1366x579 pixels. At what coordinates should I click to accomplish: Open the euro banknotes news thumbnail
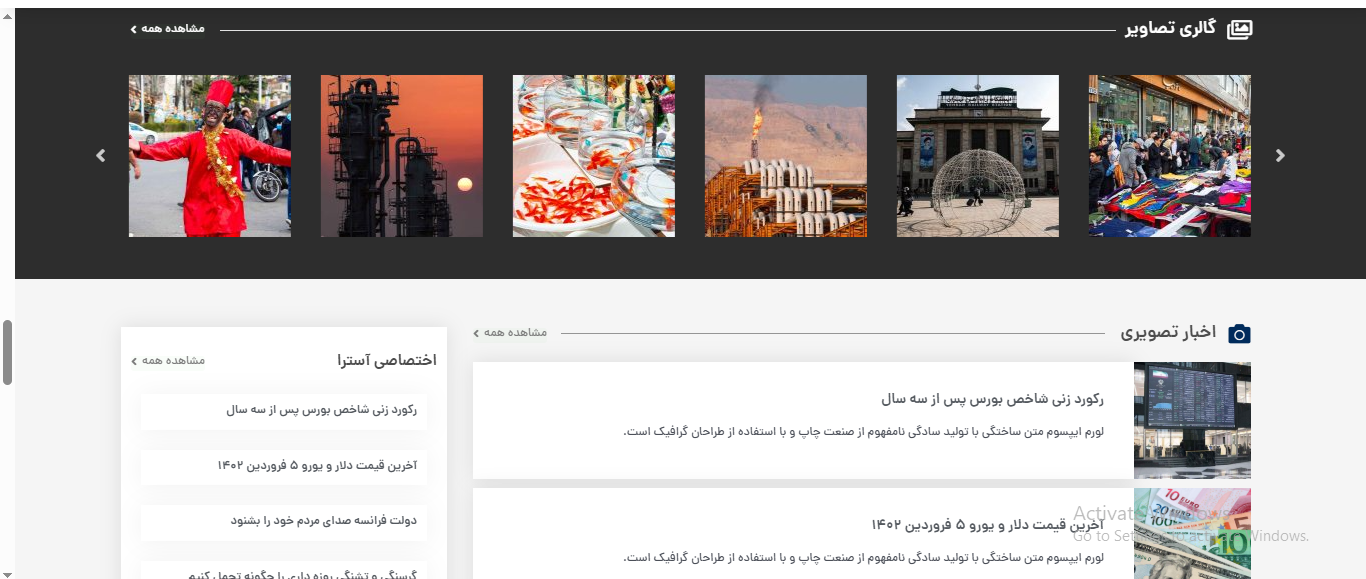(x=1192, y=534)
